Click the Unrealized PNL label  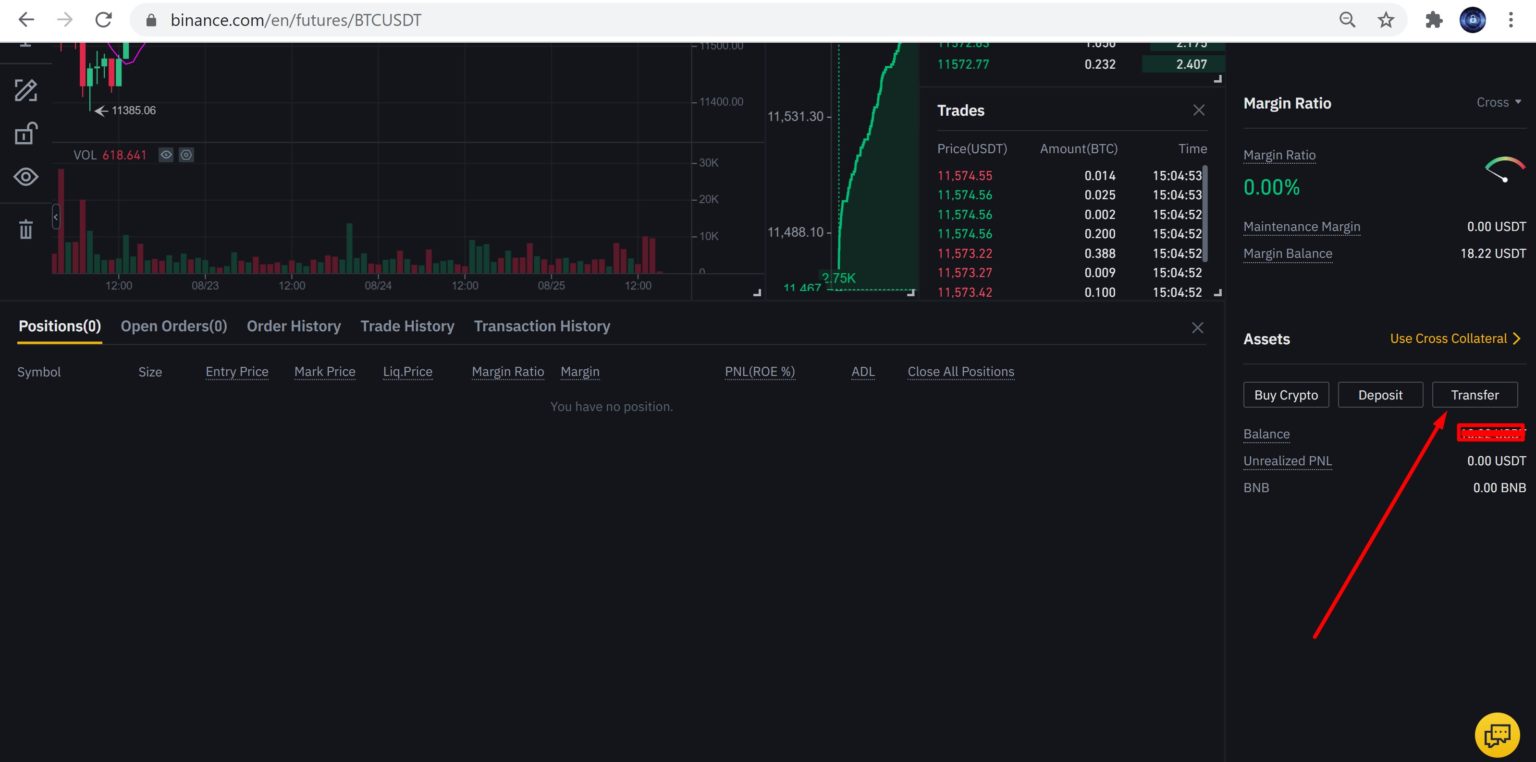click(1288, 461)
